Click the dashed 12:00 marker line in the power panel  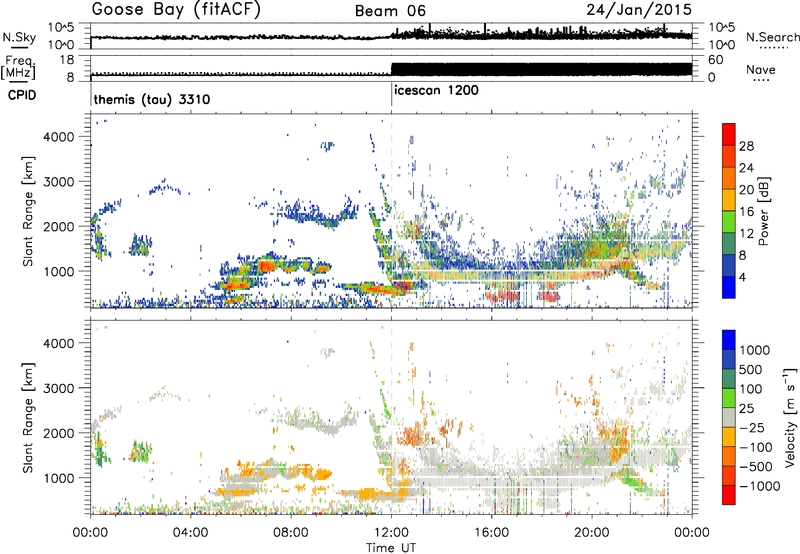(391, 211)
